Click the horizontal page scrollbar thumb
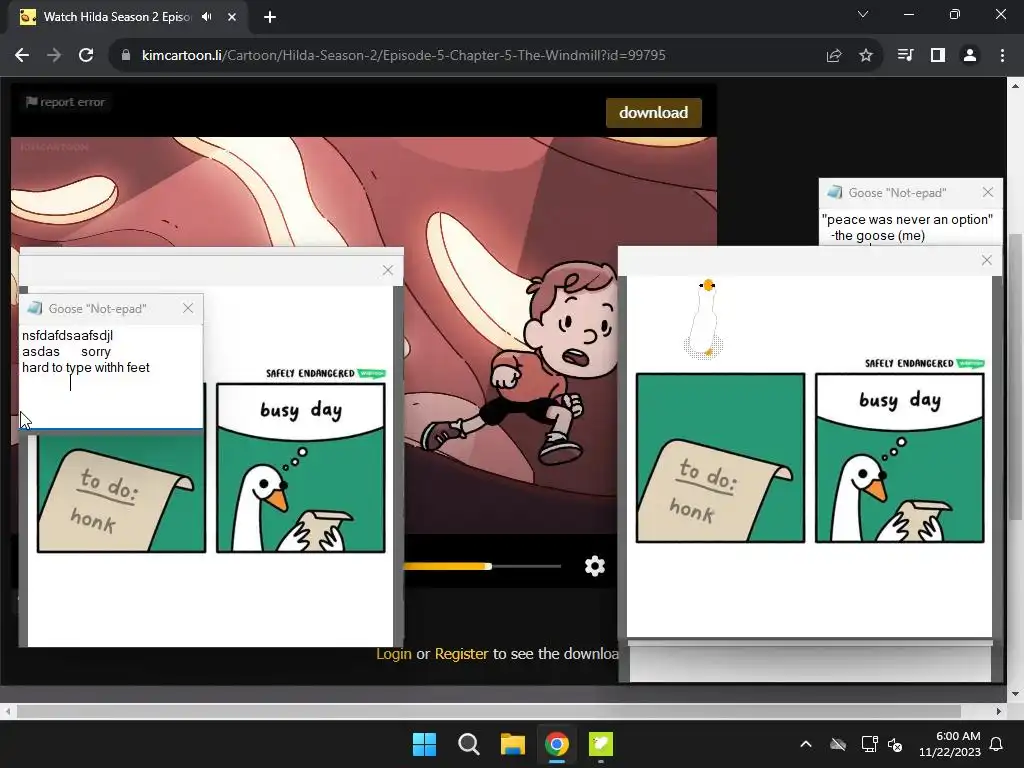Screen dimensions: 1024x768 [488, 711]
